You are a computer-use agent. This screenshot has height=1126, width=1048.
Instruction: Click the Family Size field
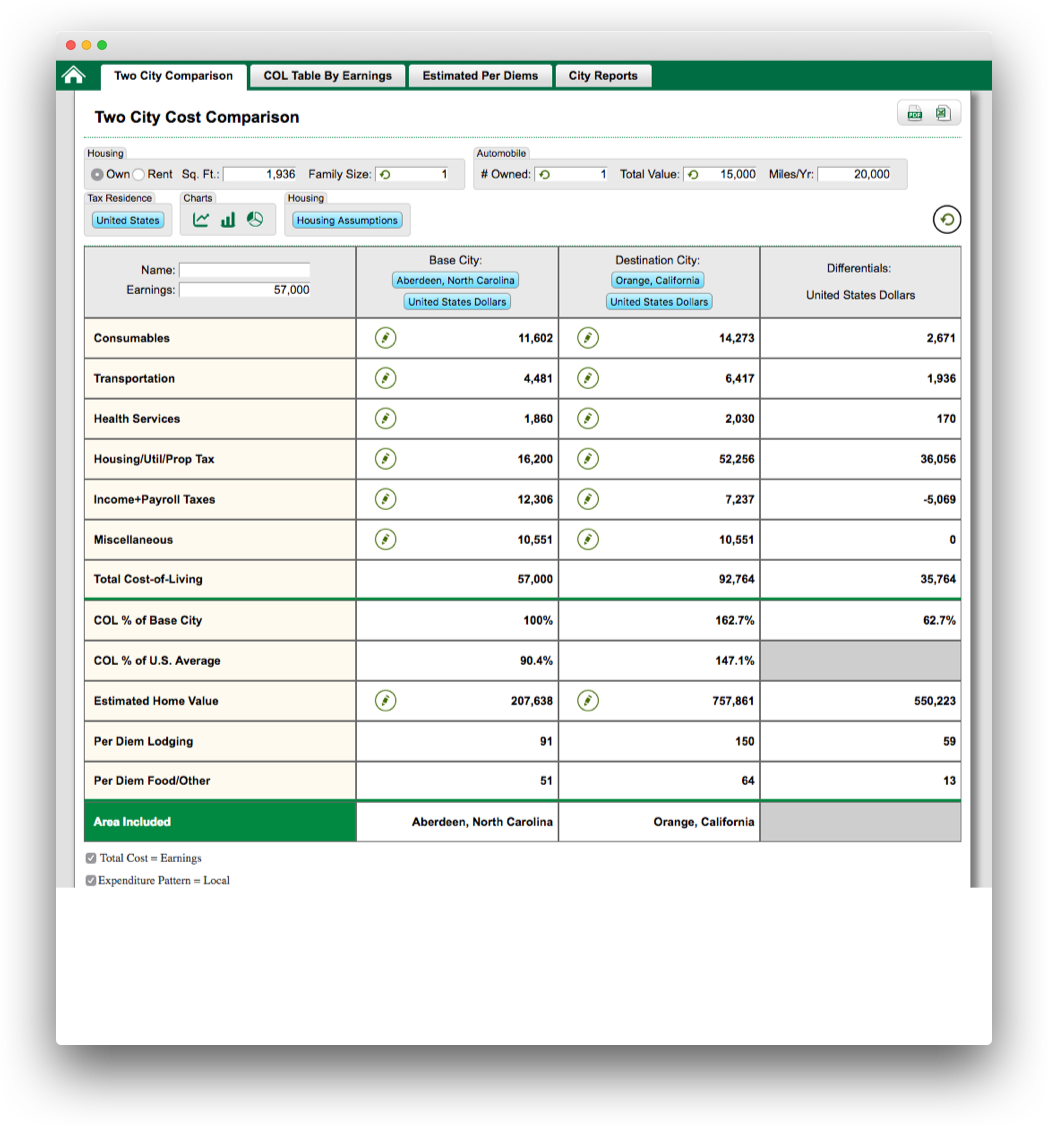click(x=413, y=175)
